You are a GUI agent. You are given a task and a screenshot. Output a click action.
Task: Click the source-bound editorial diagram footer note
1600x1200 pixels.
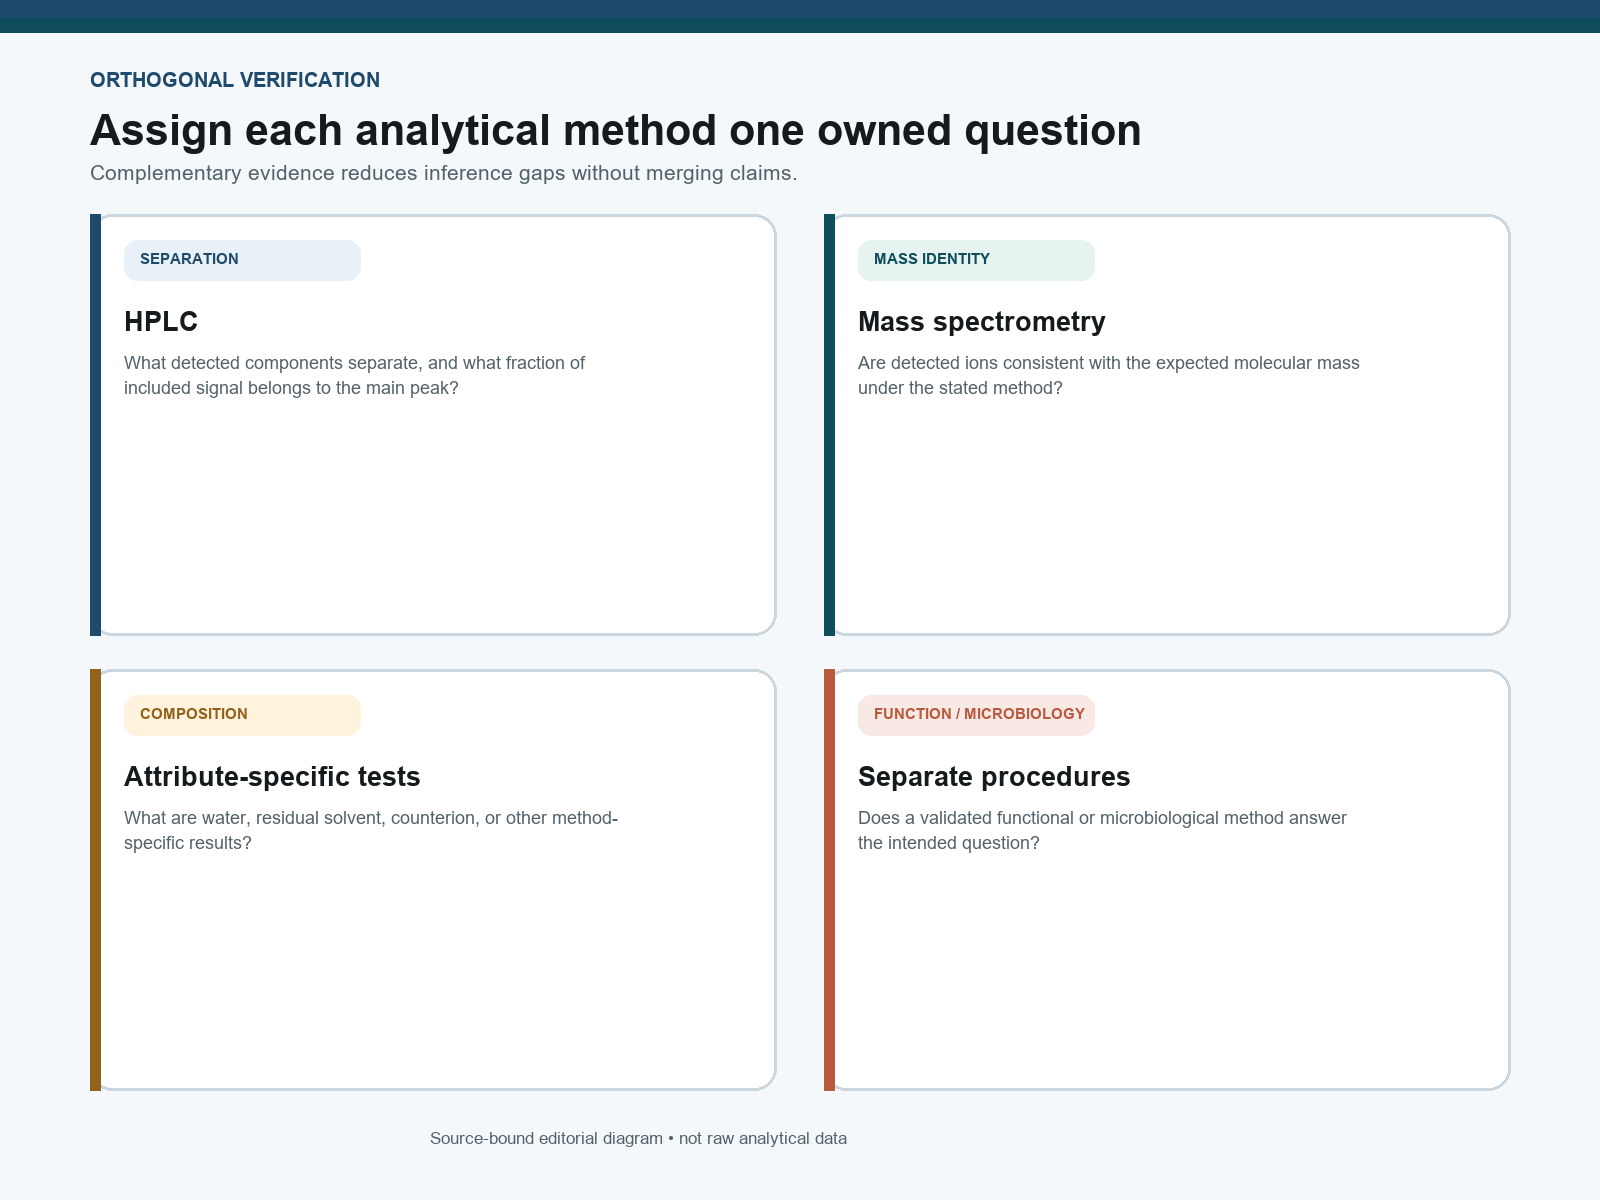638,1138
